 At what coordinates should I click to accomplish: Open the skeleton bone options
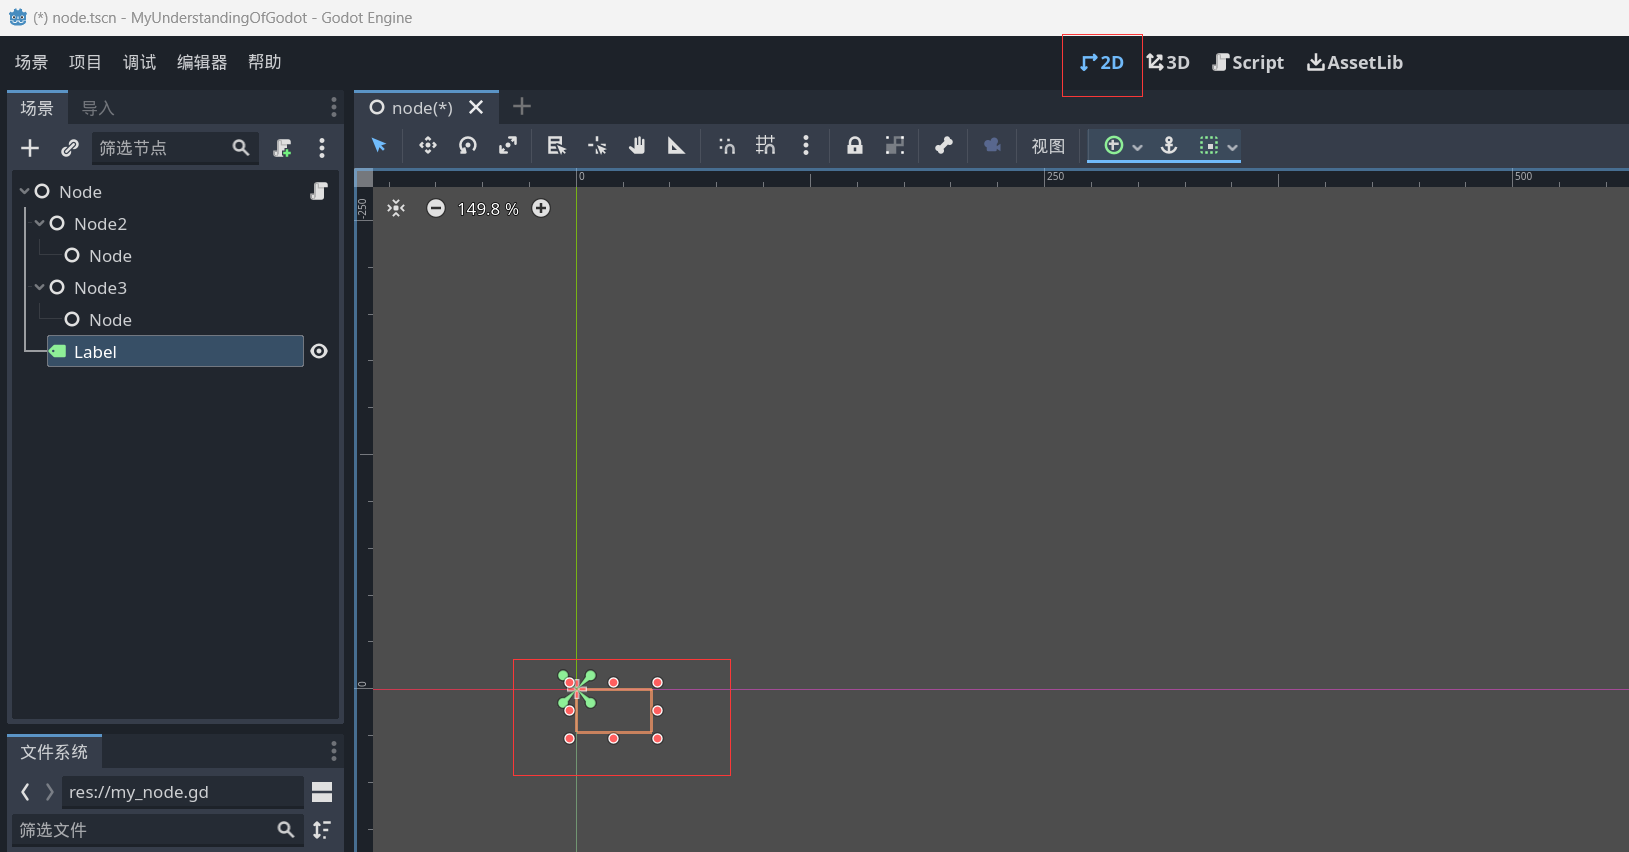(x=944, y=146)
